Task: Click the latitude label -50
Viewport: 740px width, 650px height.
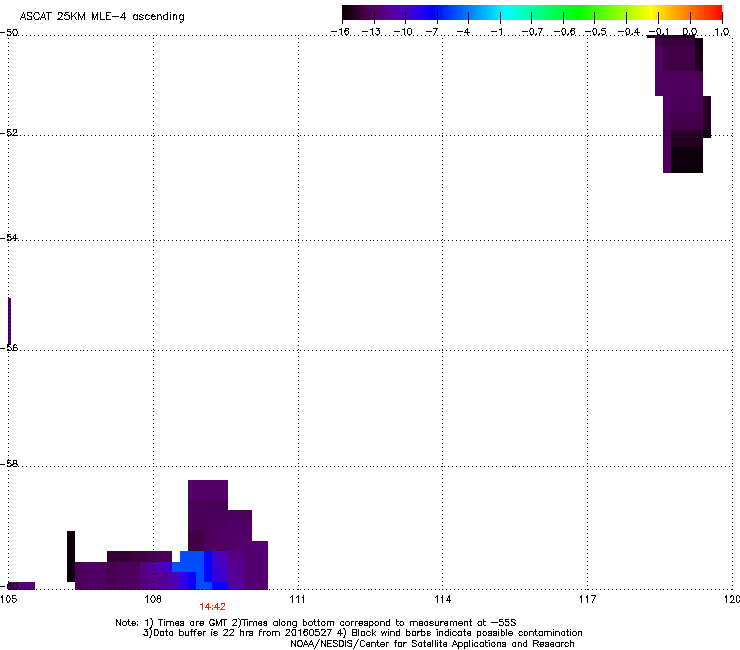Action: click(x=9, y=33)
